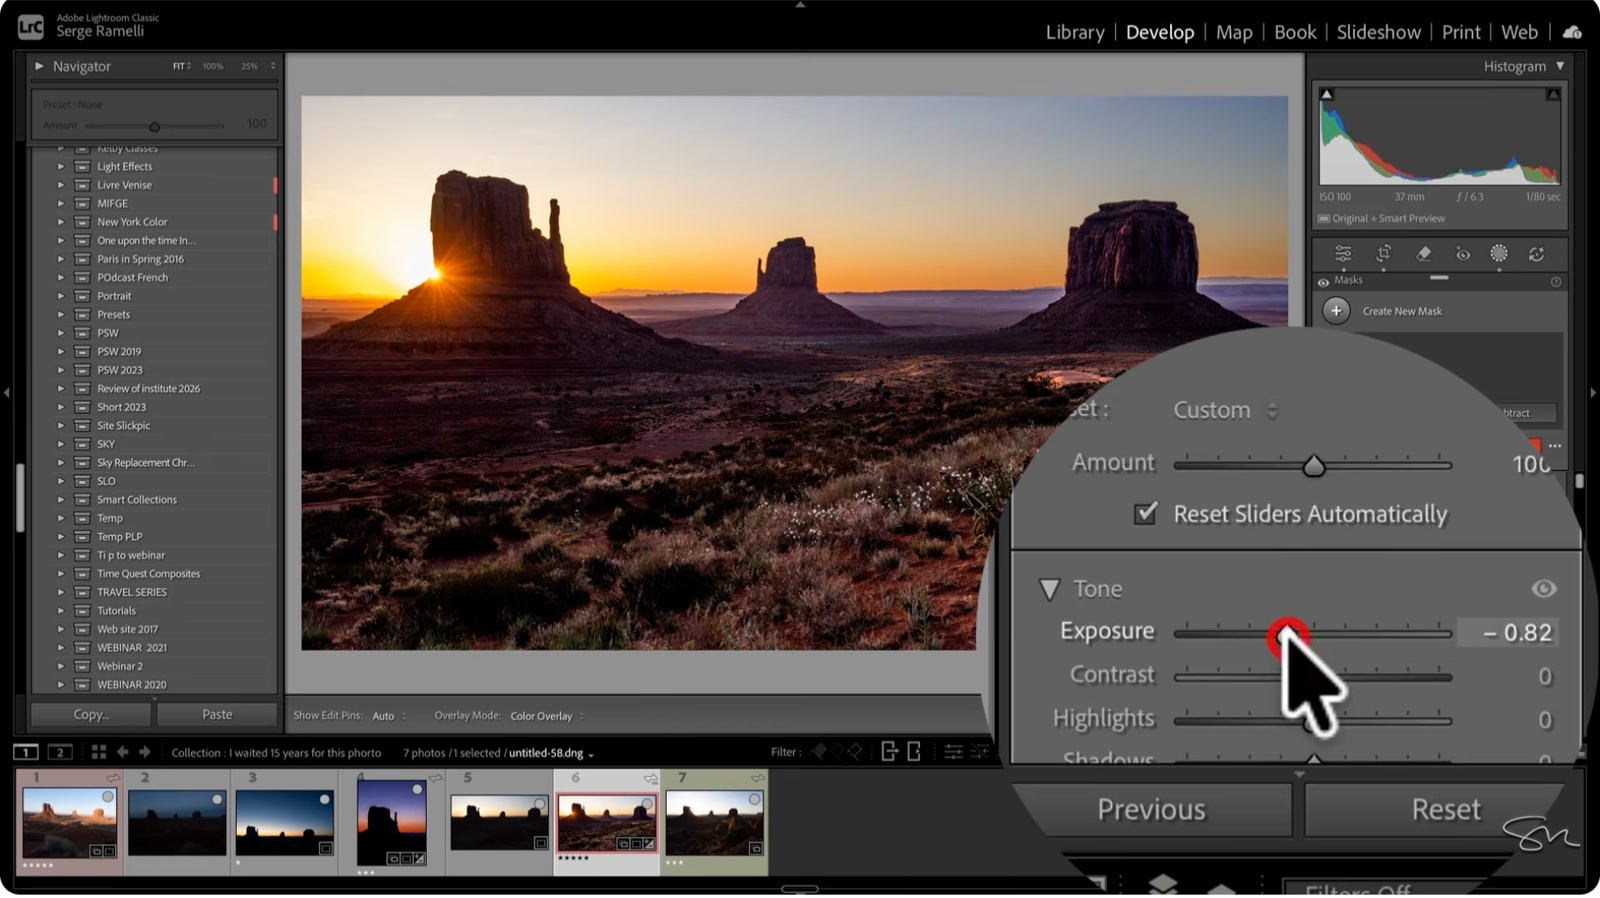Switch to the Print module
This screenshot has width=1600, height=898.
tap(1461, 32)
